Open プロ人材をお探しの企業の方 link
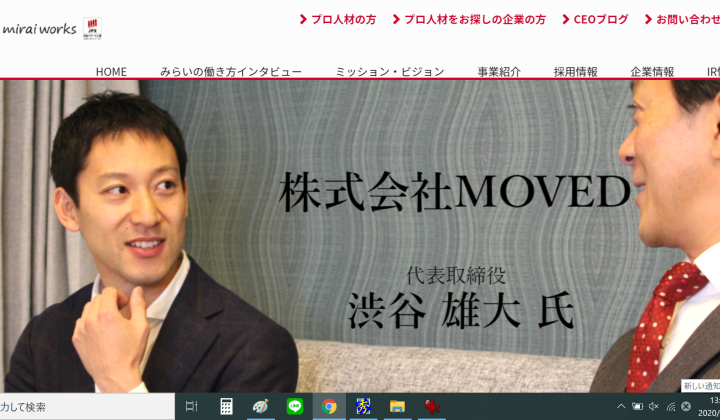This screenshot has height=420, width=720. pos(469,19)
